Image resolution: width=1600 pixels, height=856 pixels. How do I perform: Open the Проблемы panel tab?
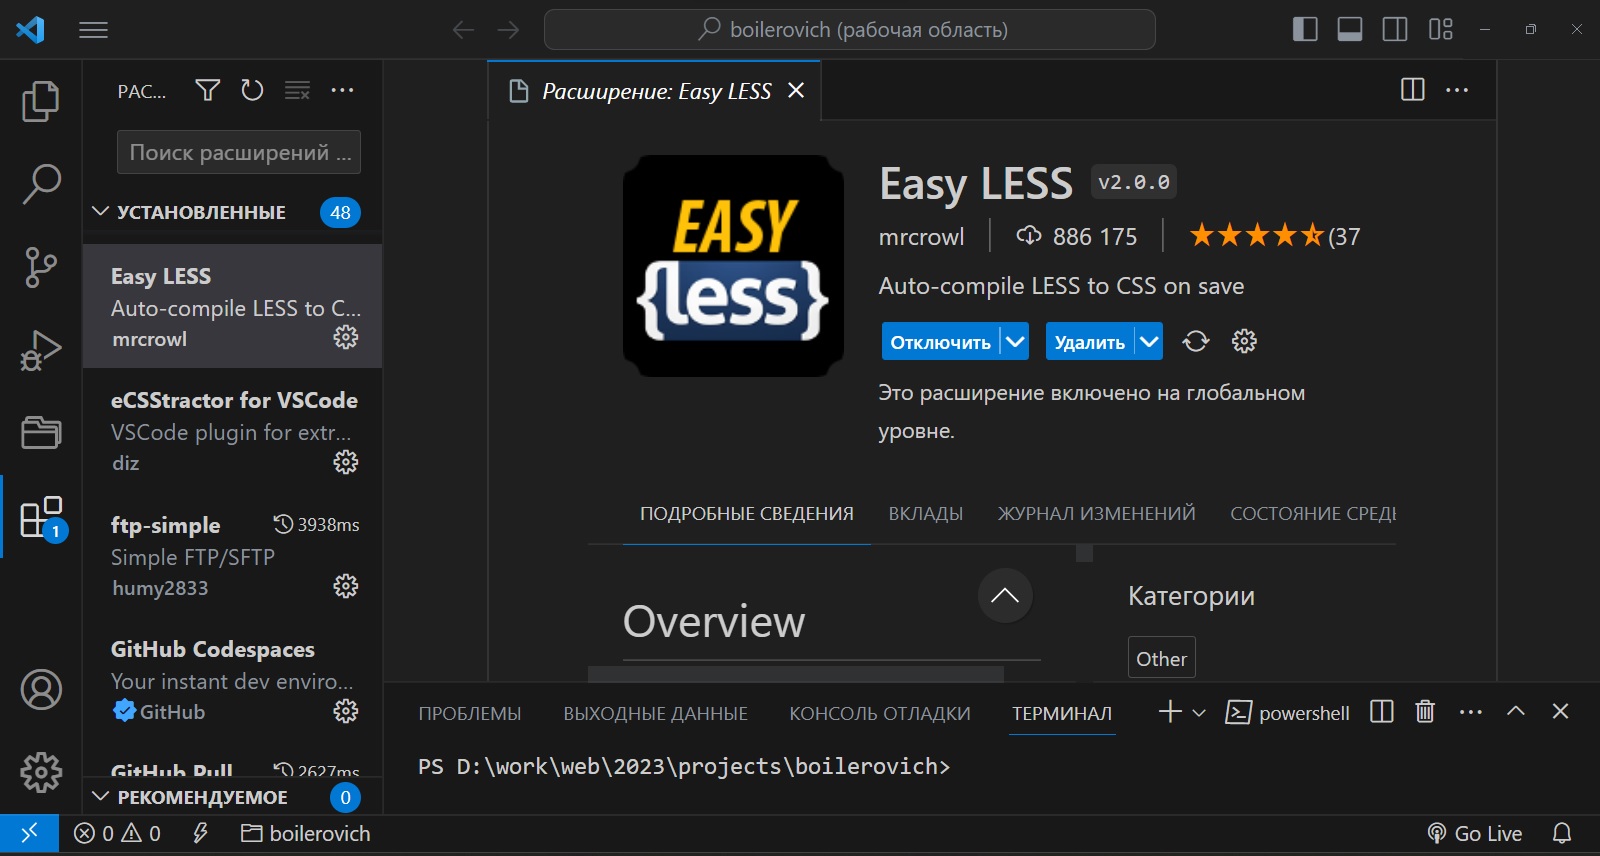click(470, 714)
